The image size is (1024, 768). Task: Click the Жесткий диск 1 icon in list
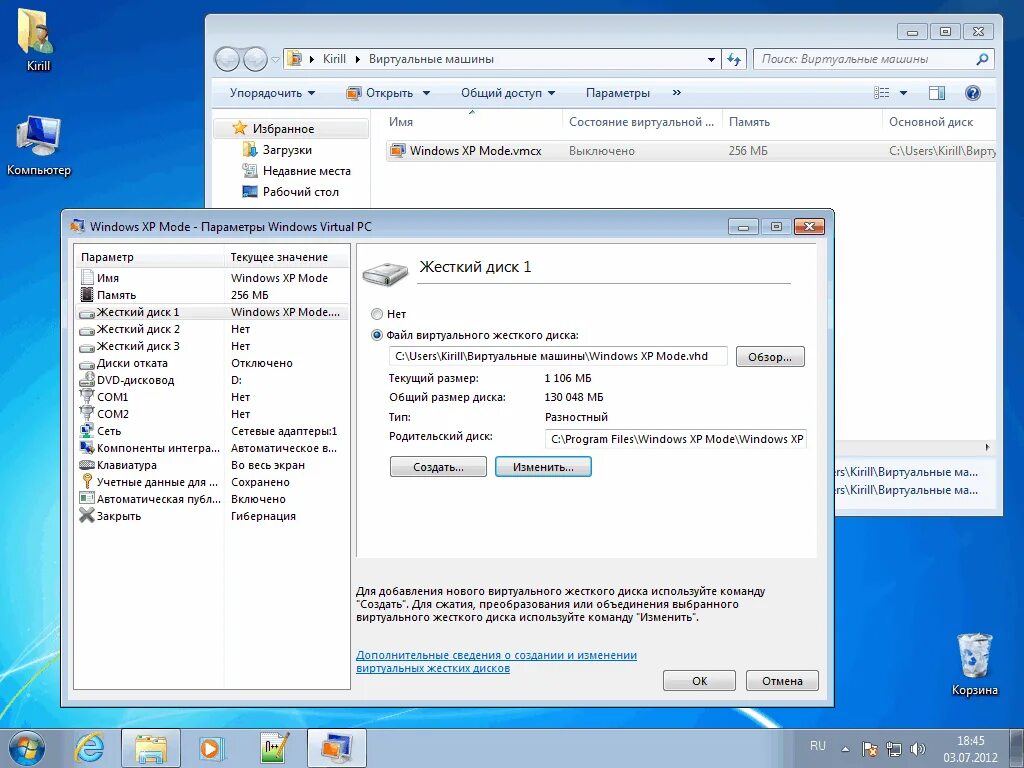[87, 313]
